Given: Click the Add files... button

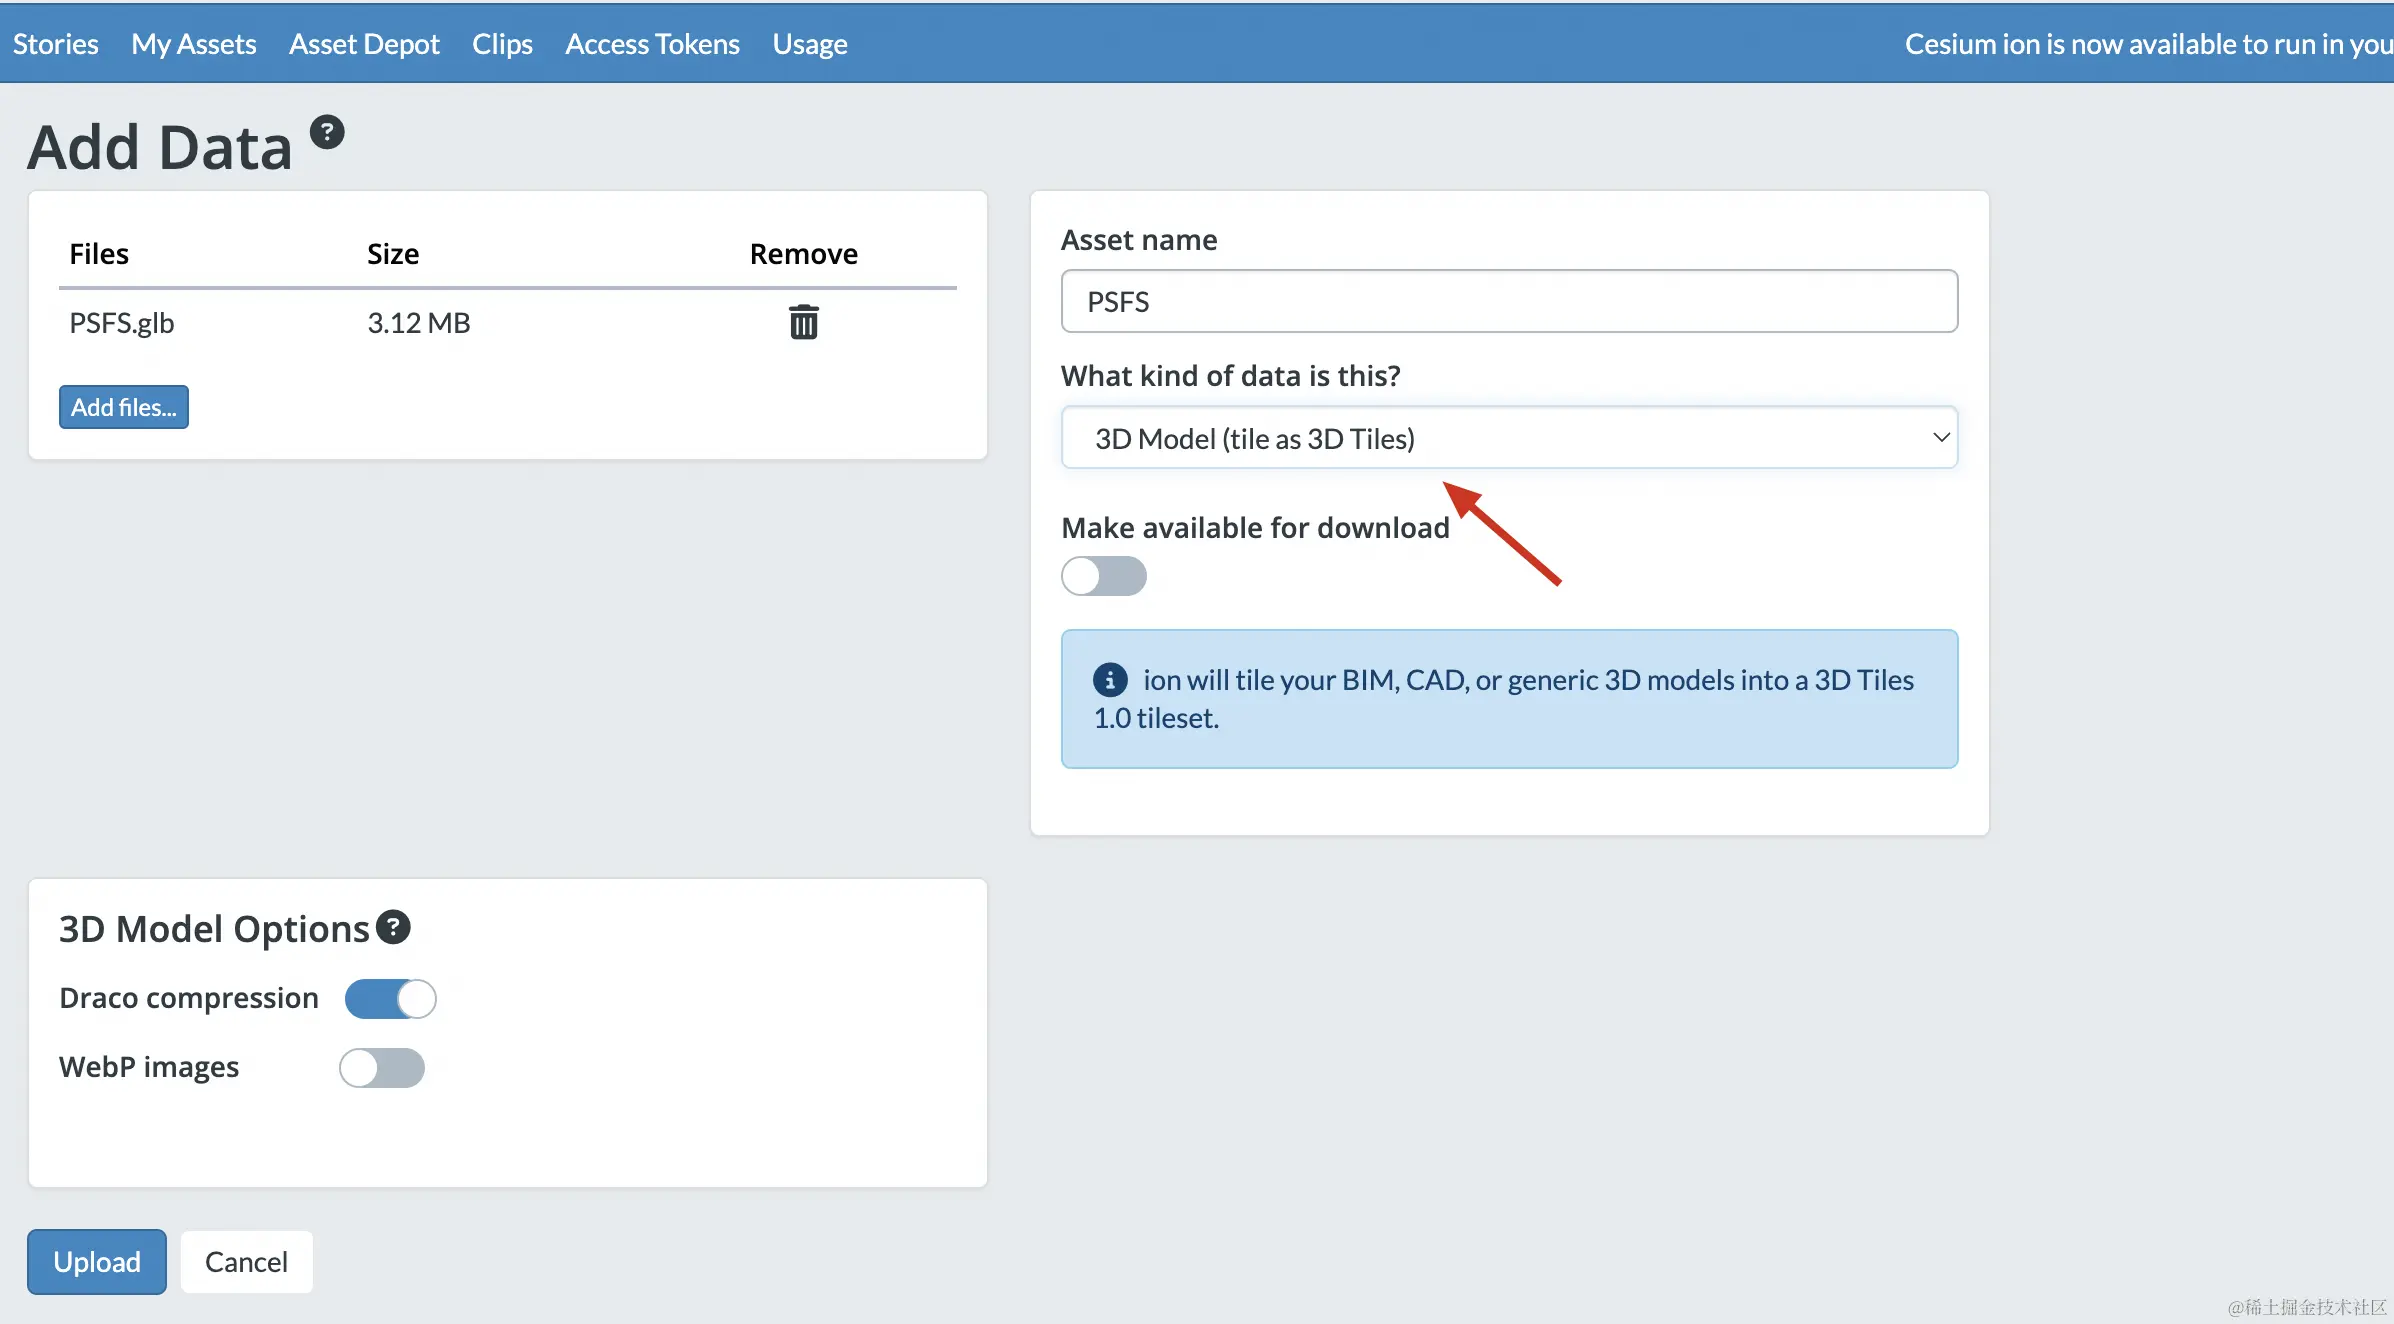Looking at the screenshot, I should click(x=123, y=407).
